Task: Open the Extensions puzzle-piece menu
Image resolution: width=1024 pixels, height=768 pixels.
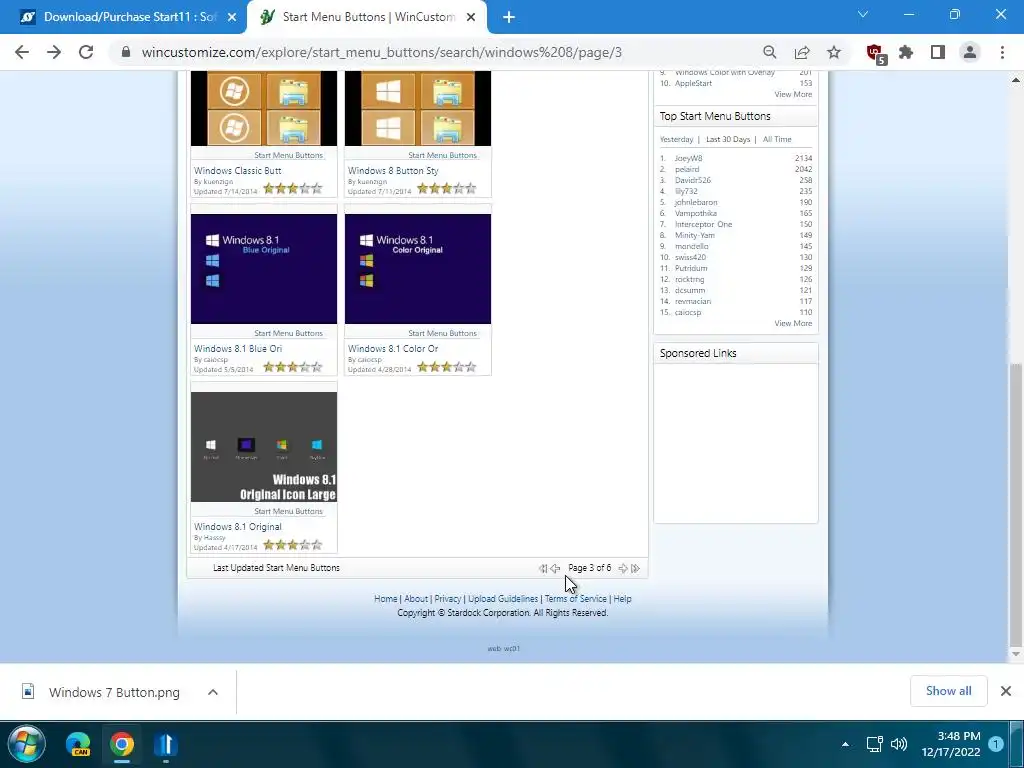Action: click(906, 52)
